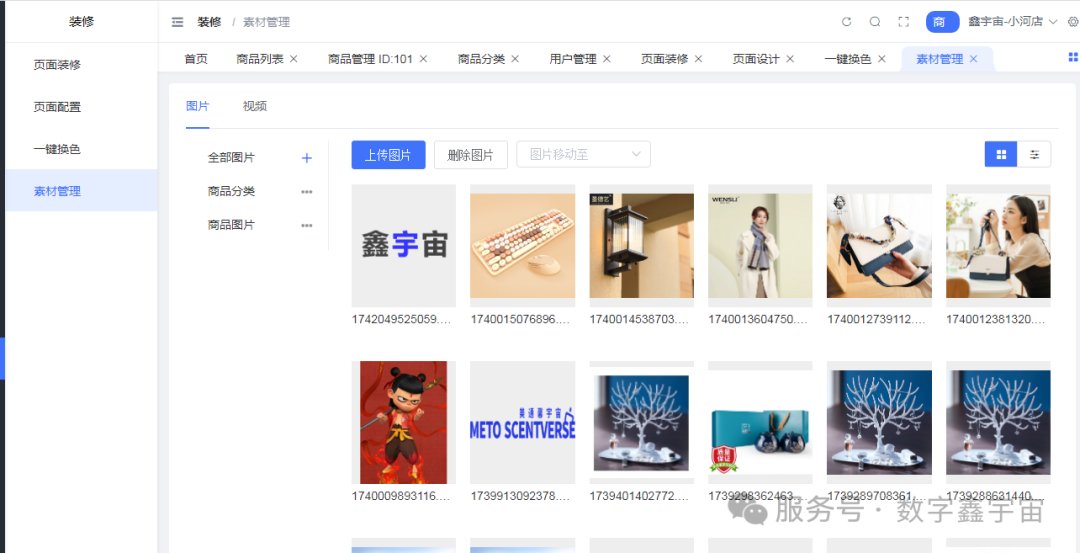Image resolution: width=1080 pixels, height=553 pixels.
Task: Select the Nezha cartoon character image
Action: (404, 422)
